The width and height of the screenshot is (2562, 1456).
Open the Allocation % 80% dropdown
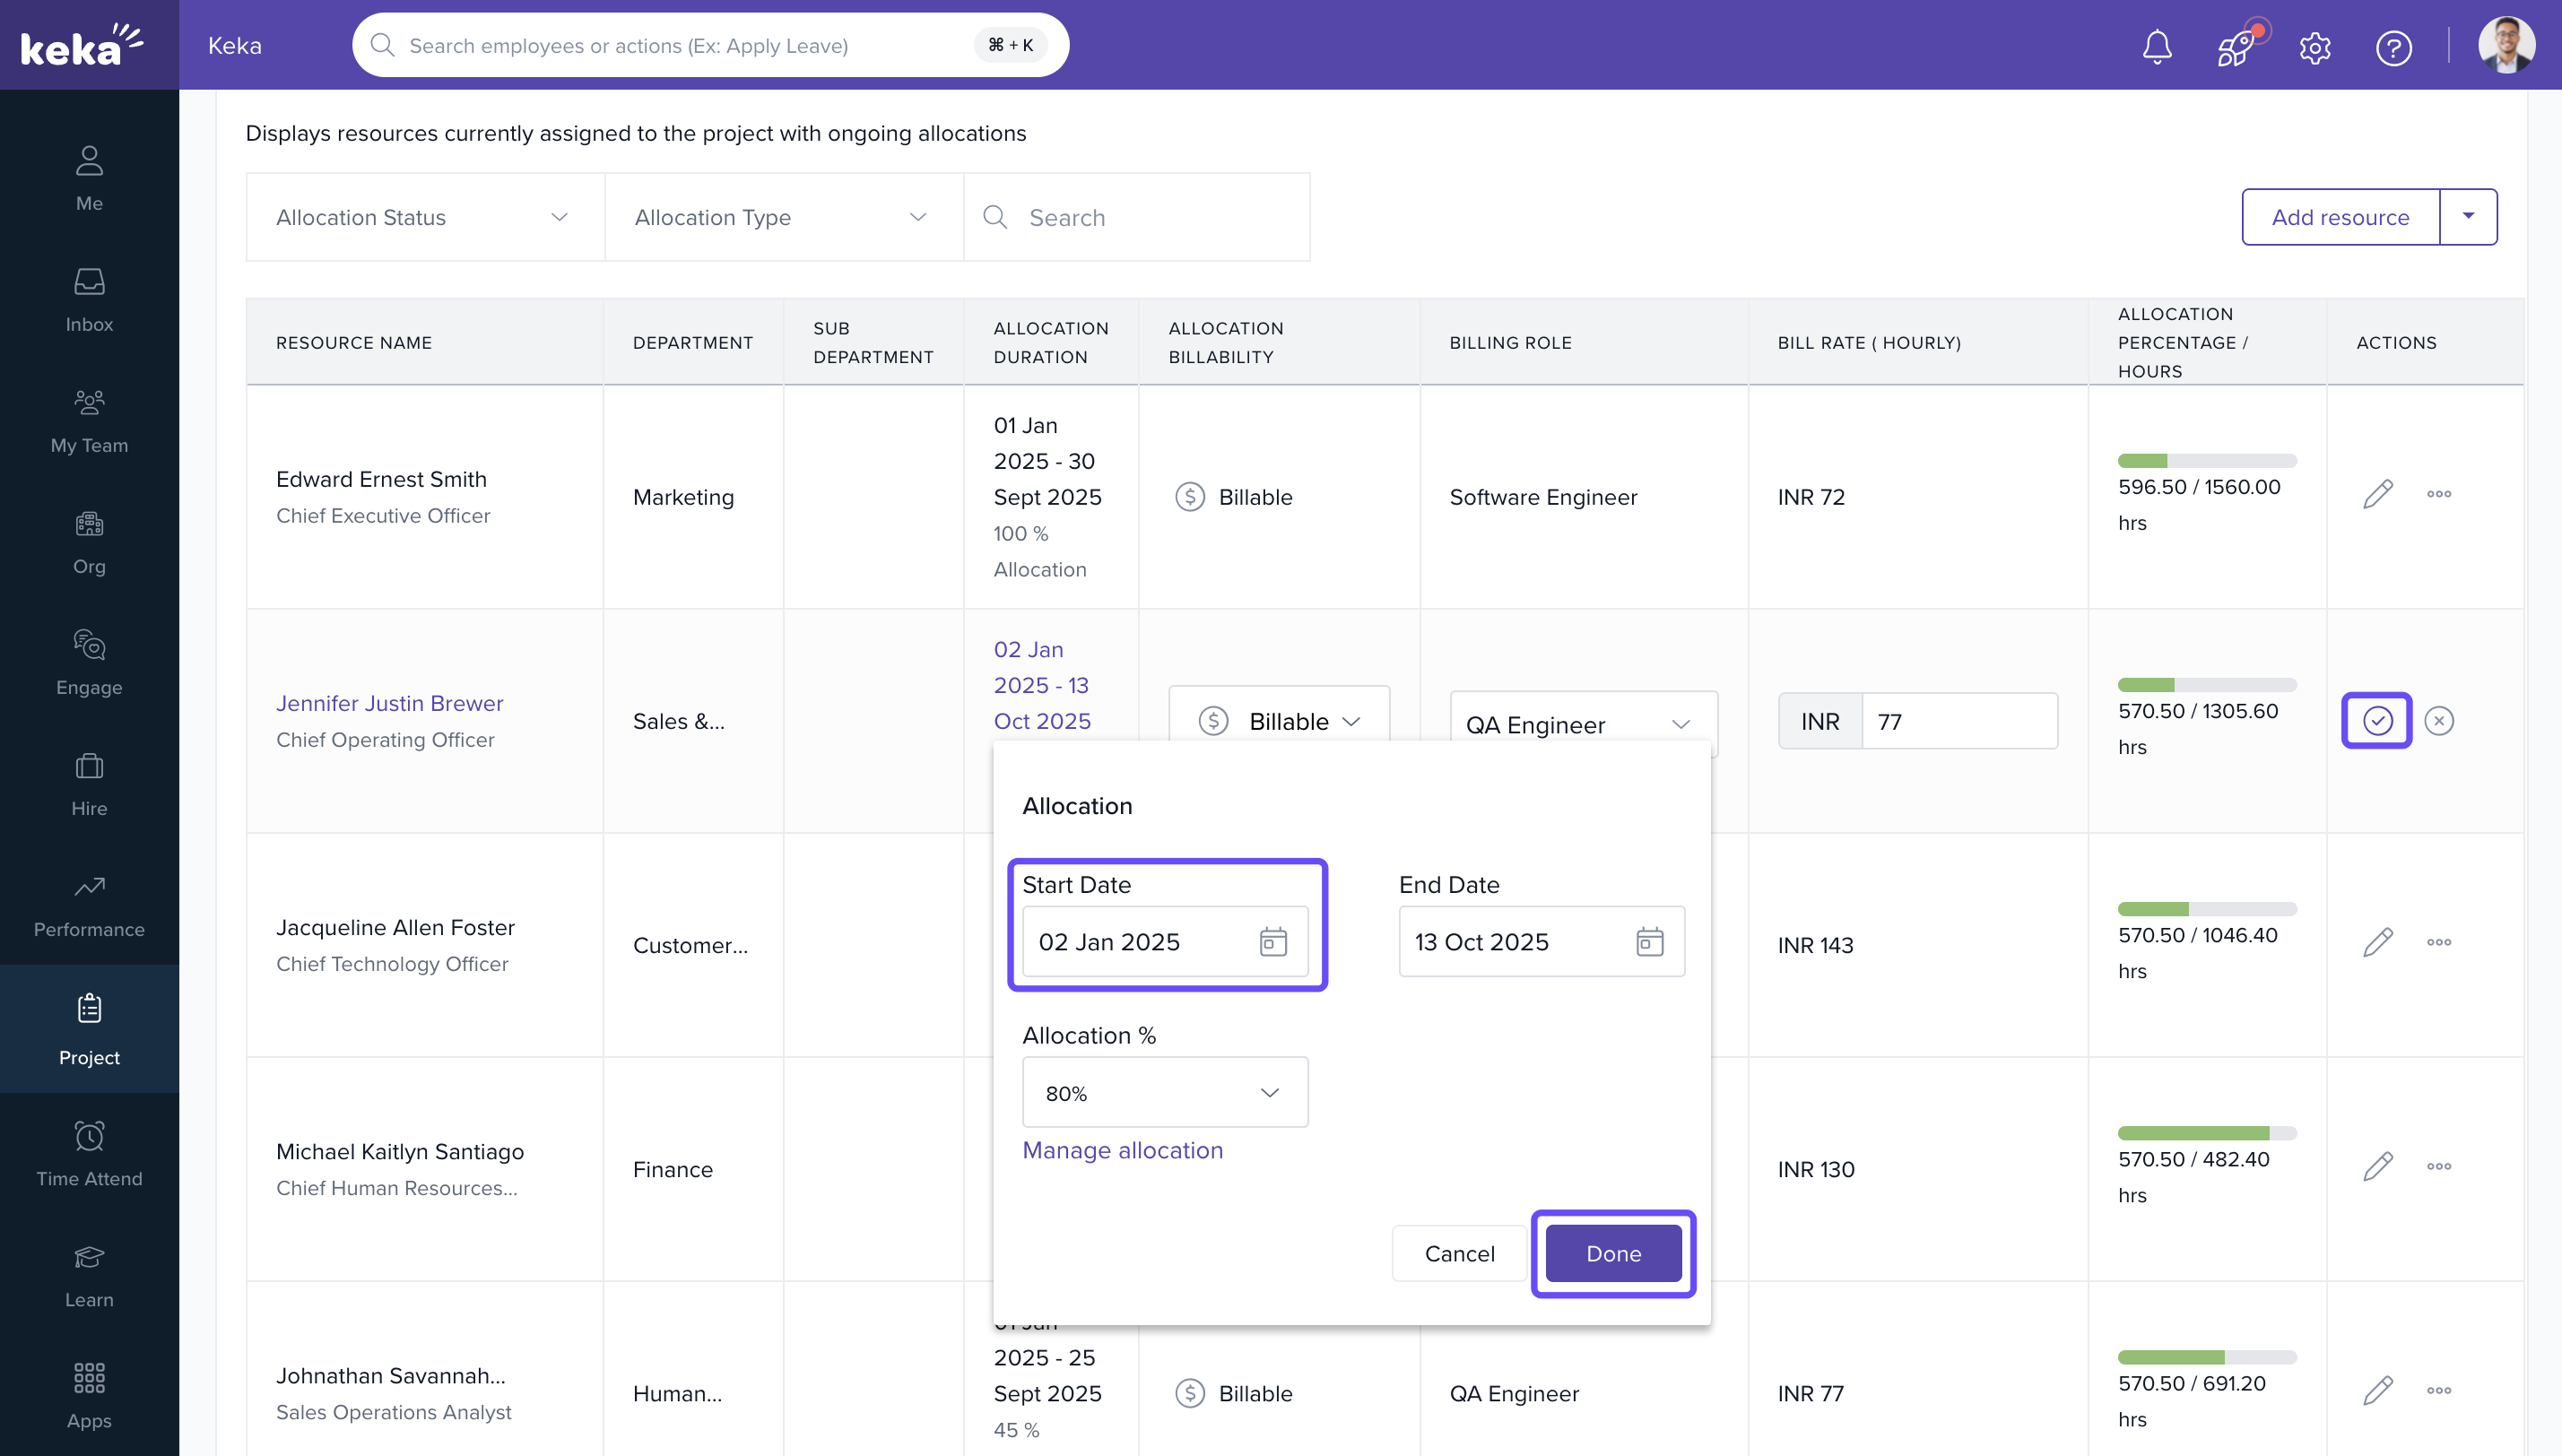point(1164,1093)
